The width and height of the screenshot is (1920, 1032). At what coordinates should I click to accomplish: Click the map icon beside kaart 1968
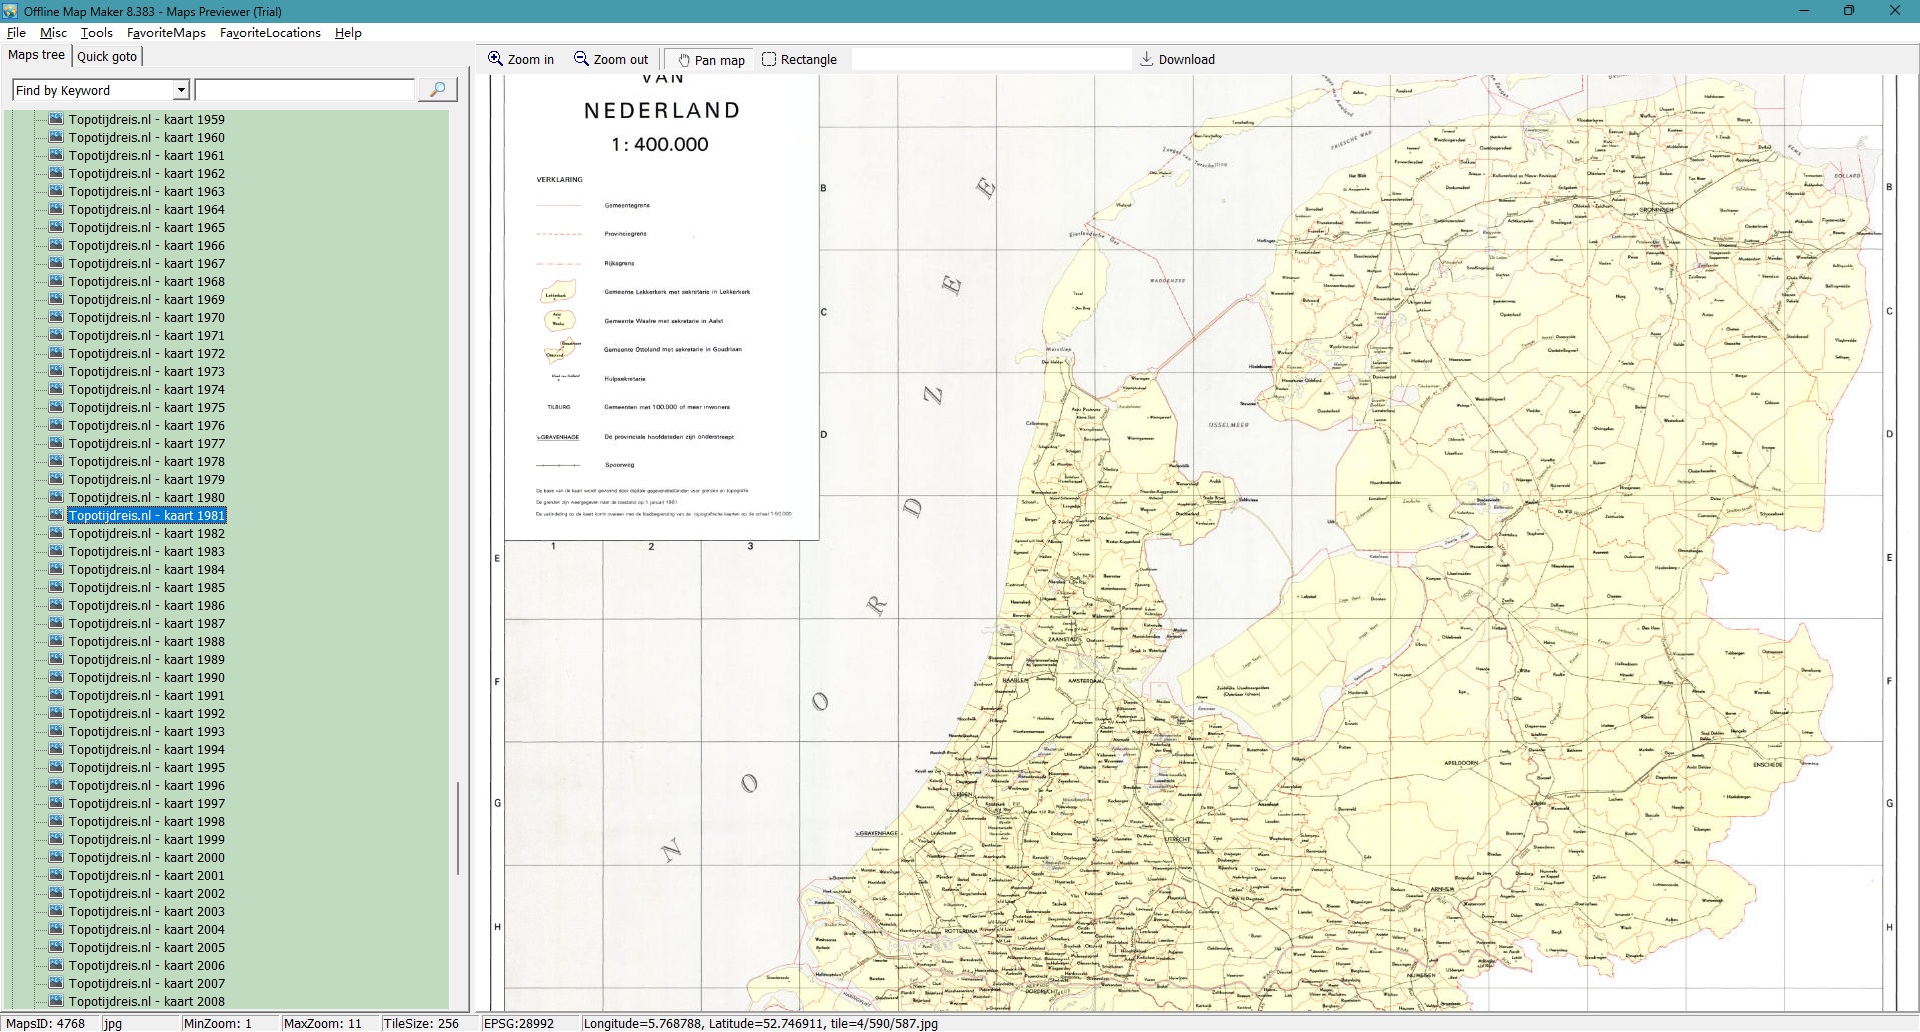[x=57, y=281]
